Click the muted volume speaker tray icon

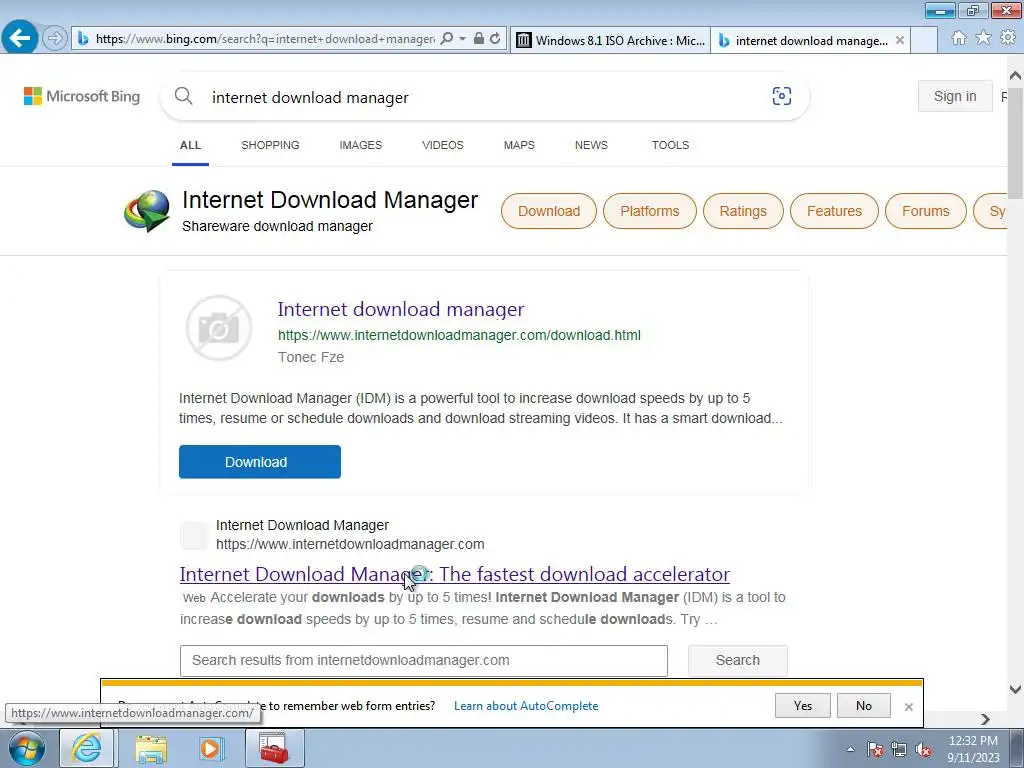click(923, 749)
